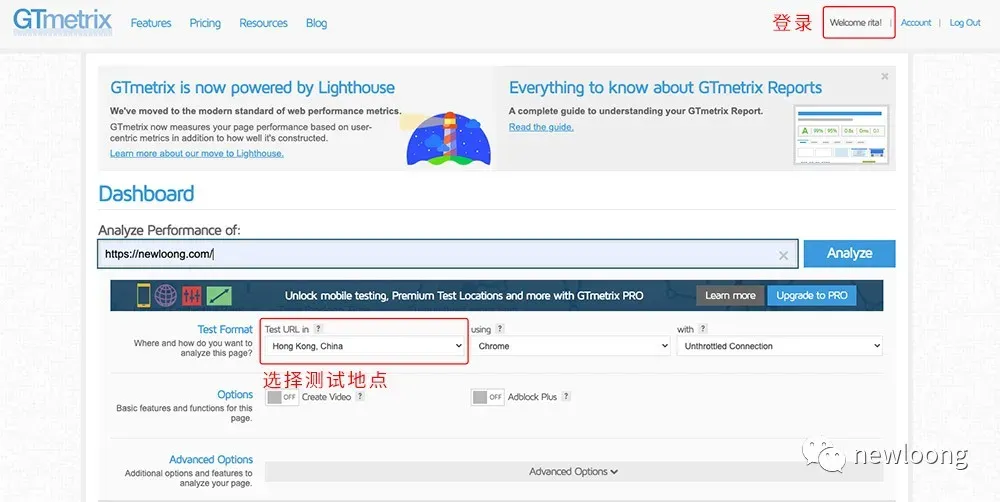Open the GTmetrix report preview thumbnail
1000x502 pixels.
[841, 135]
